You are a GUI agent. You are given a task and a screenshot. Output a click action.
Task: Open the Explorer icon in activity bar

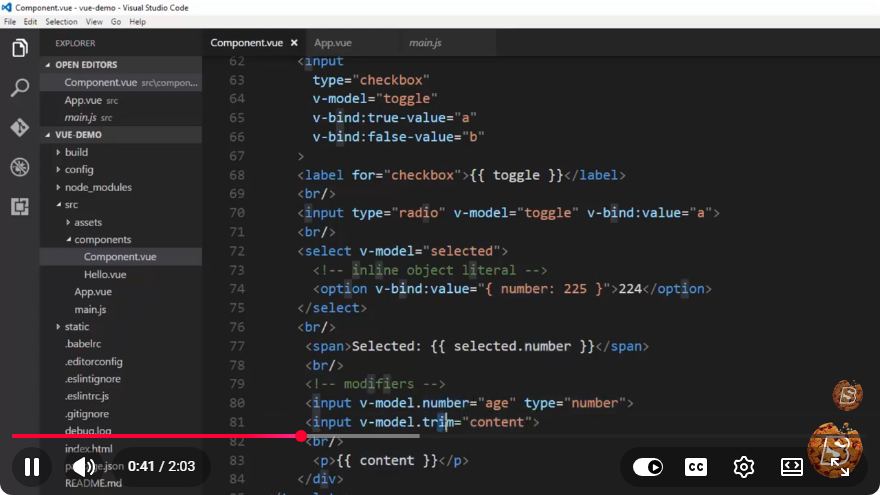(x=20, y=48)
